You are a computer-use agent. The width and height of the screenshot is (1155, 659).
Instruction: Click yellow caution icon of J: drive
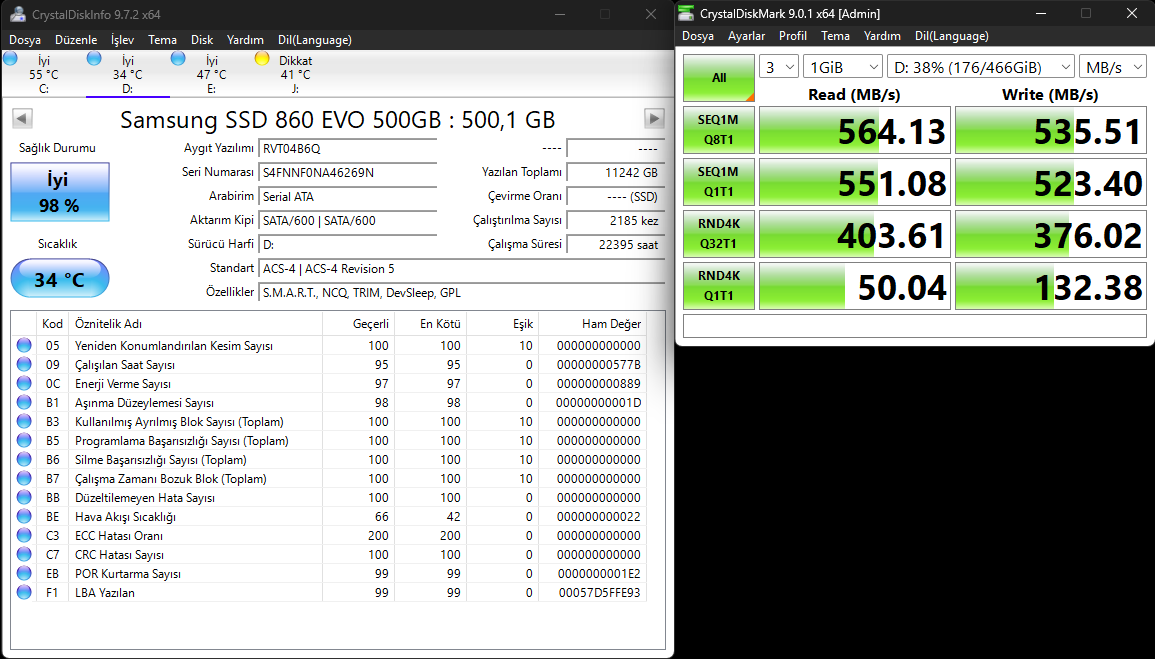click(x=262, y=59)
